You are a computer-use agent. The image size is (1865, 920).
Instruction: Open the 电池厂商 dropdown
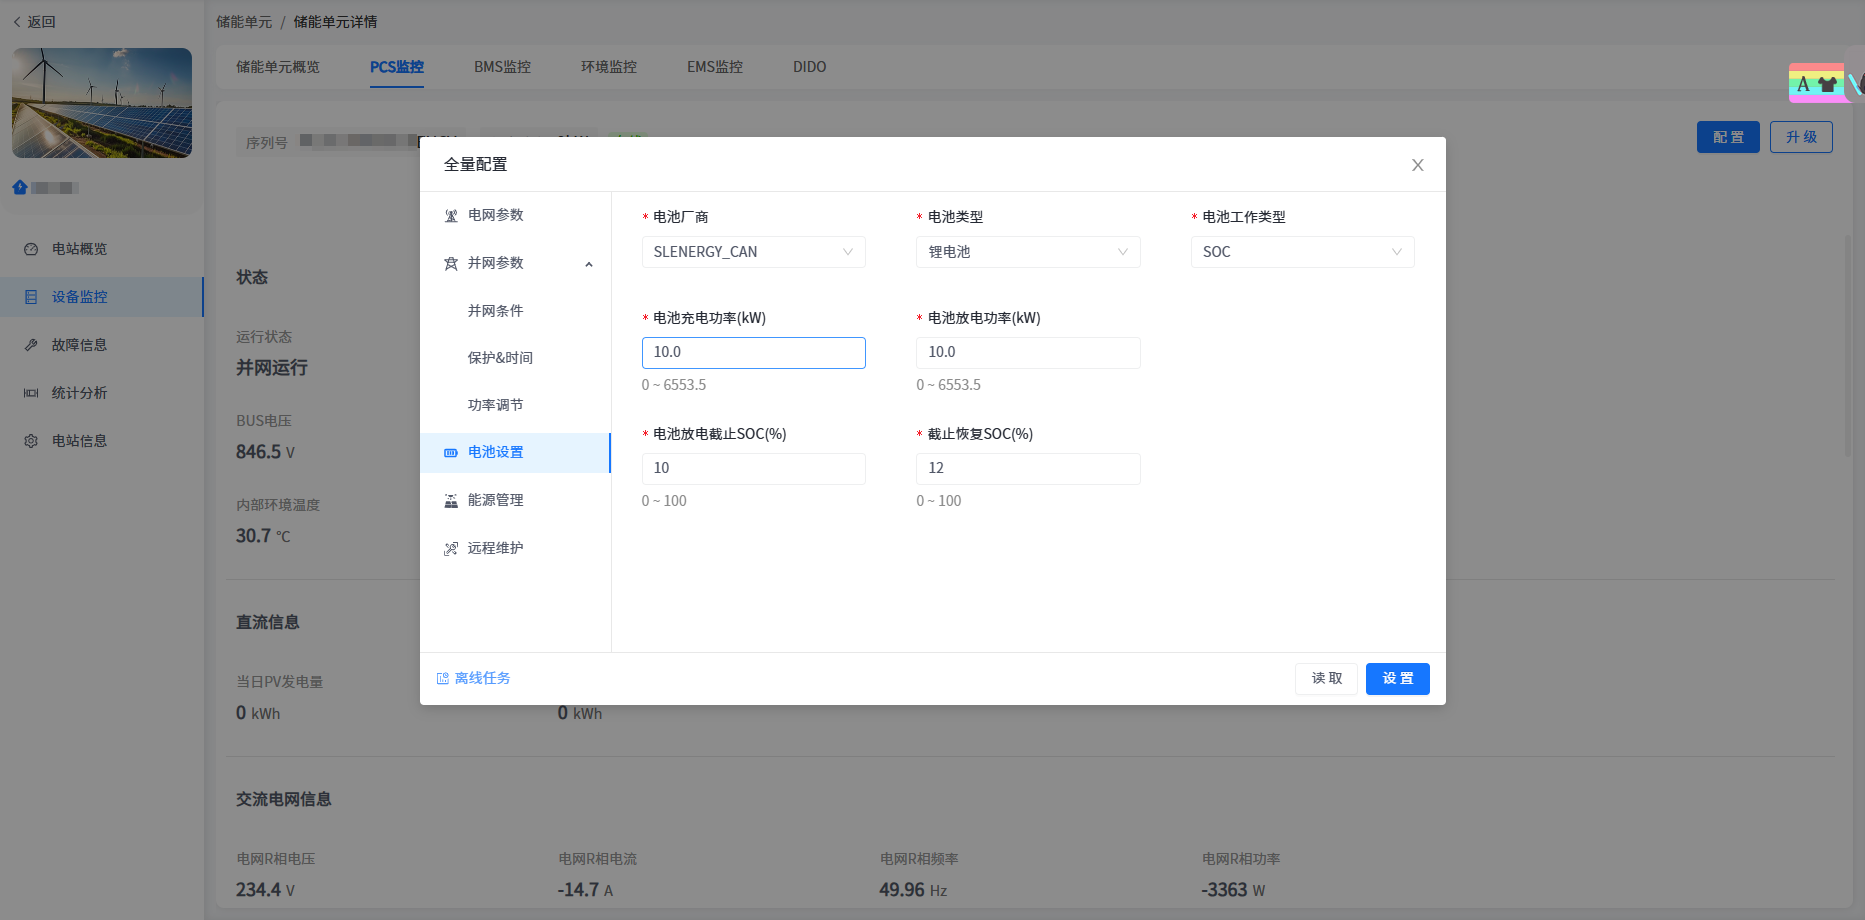coord(753,252)
